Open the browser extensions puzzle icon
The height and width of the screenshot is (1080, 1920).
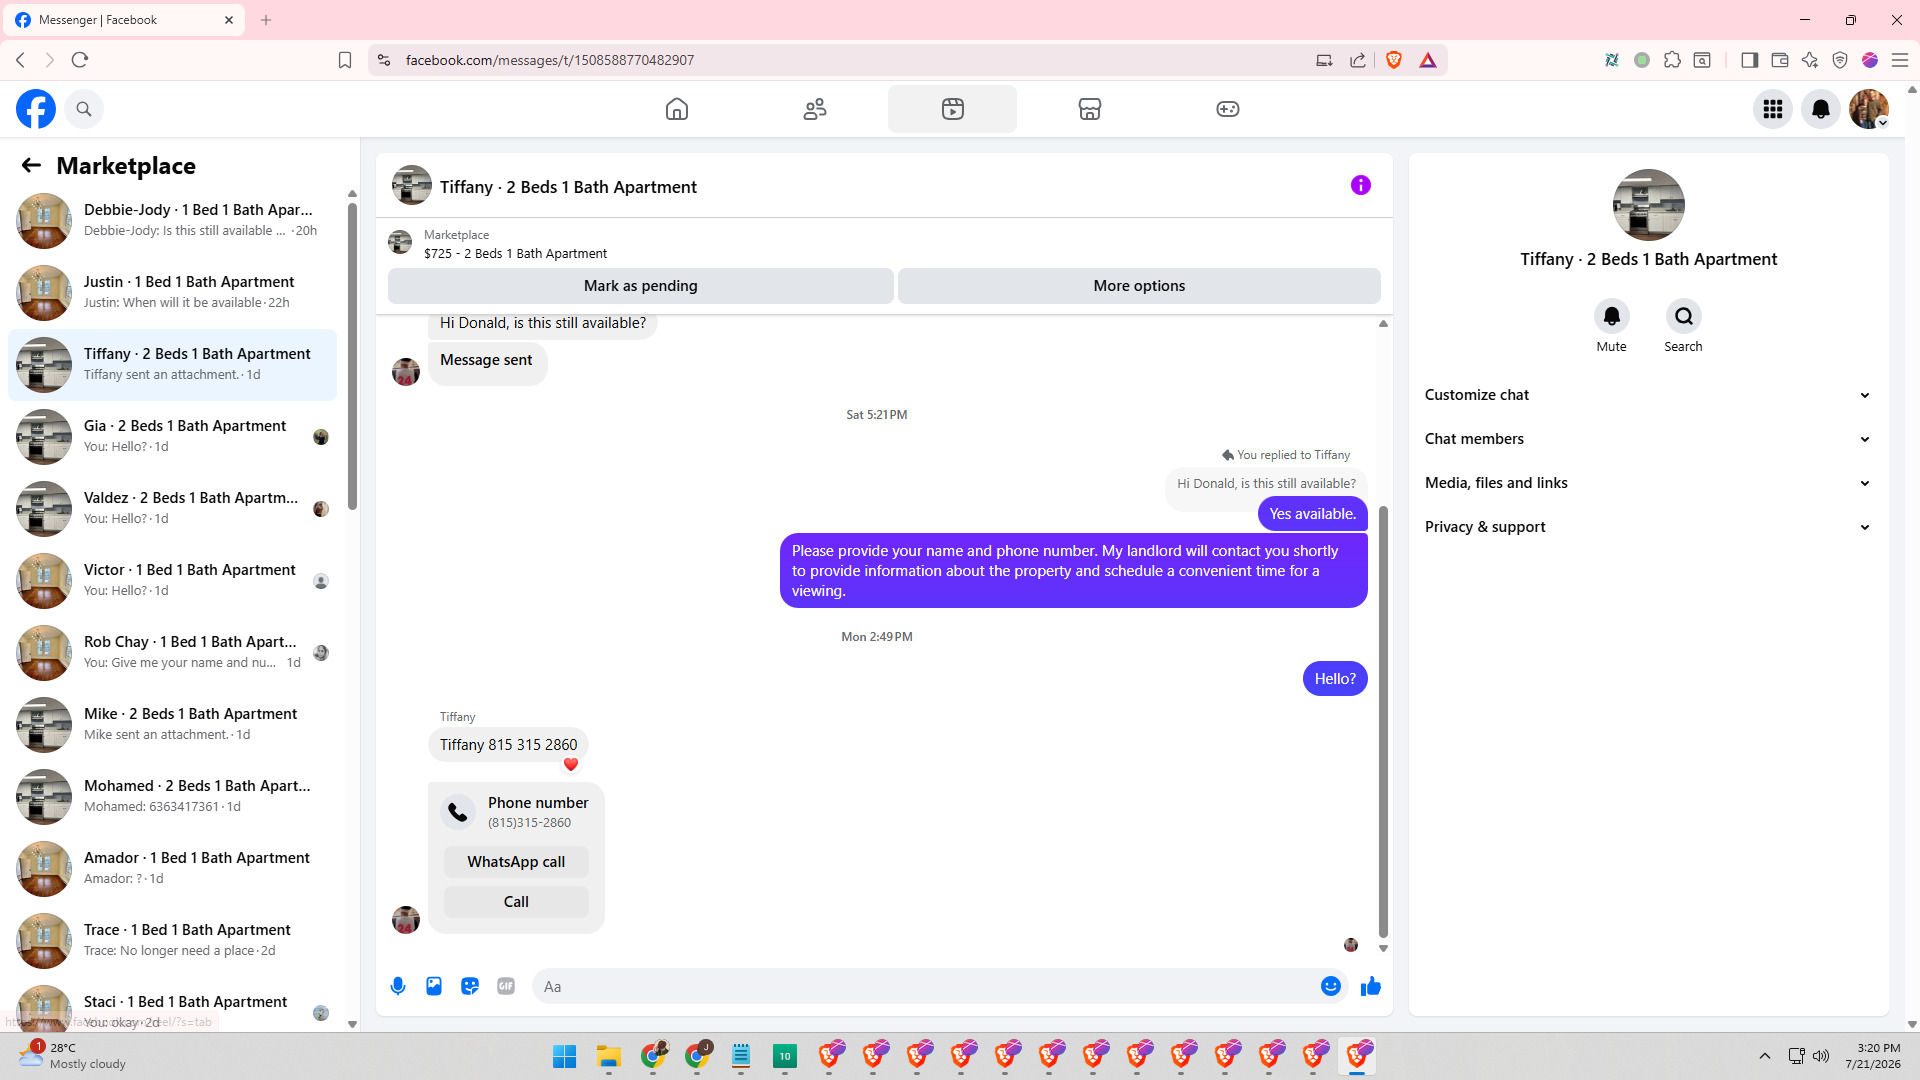(1672, 60)
